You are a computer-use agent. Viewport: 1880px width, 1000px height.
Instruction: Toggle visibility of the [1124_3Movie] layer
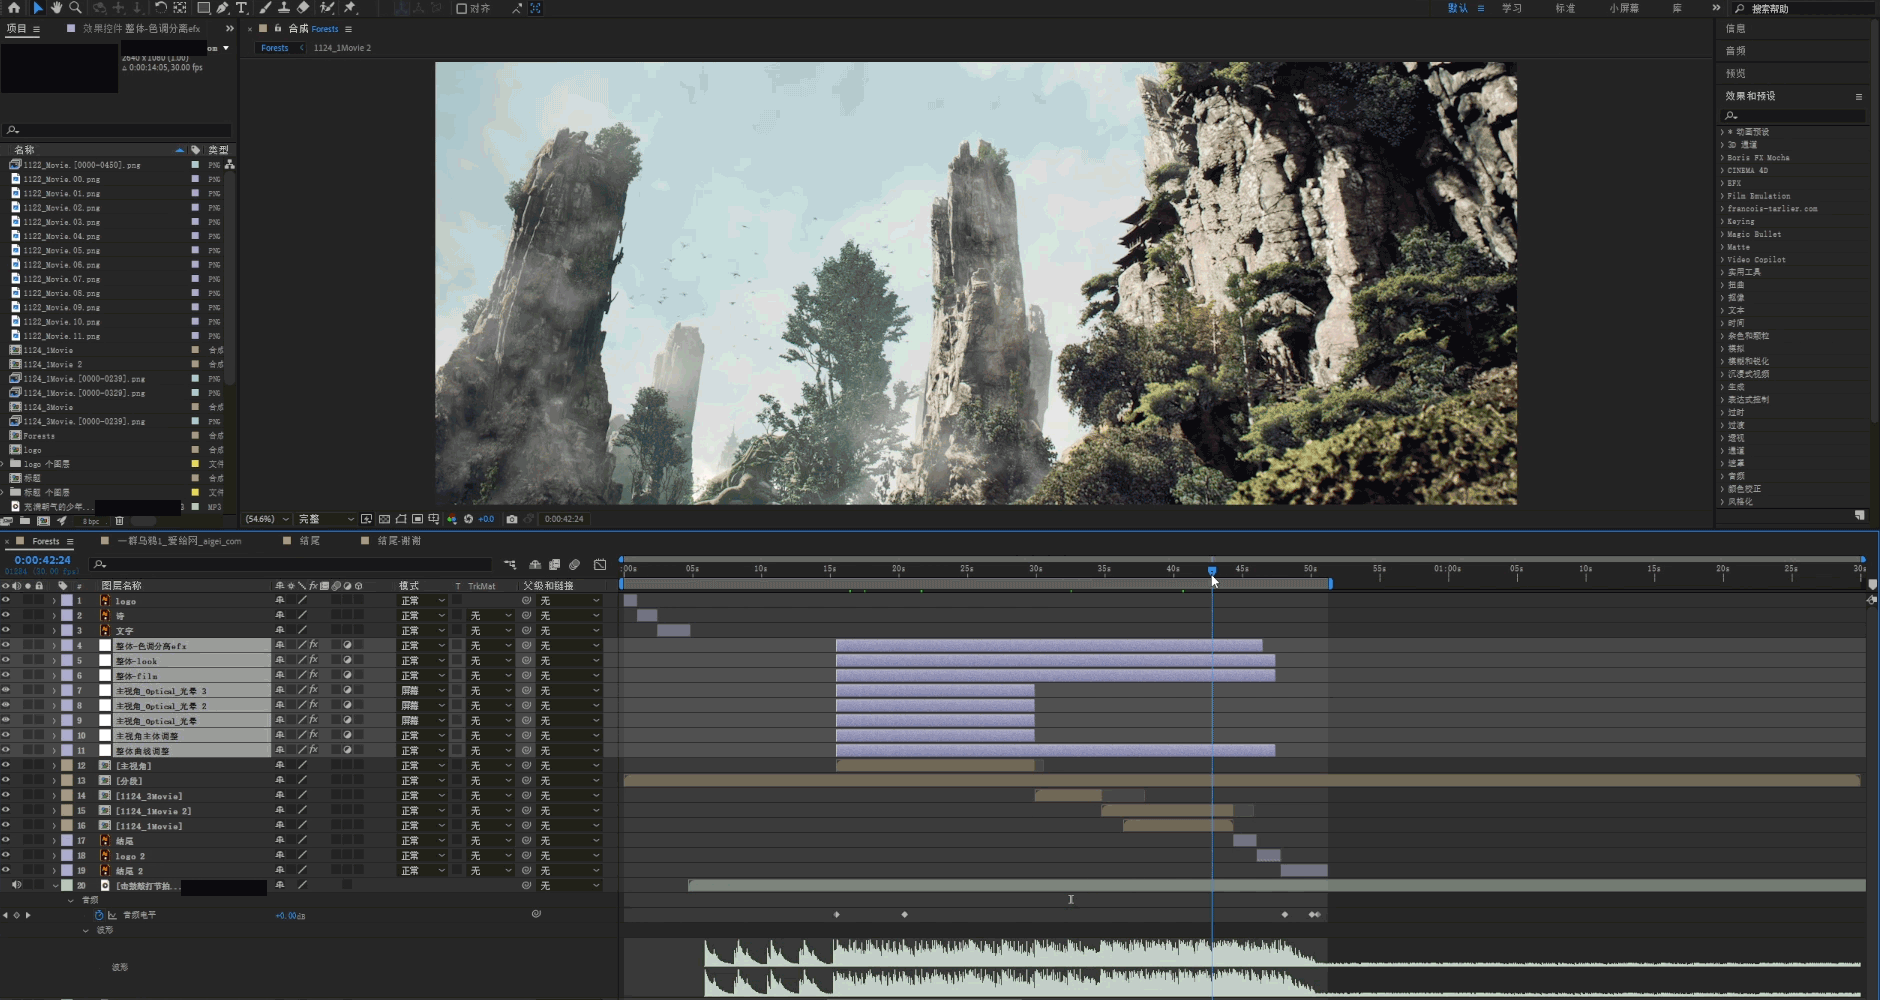[6, 796]
